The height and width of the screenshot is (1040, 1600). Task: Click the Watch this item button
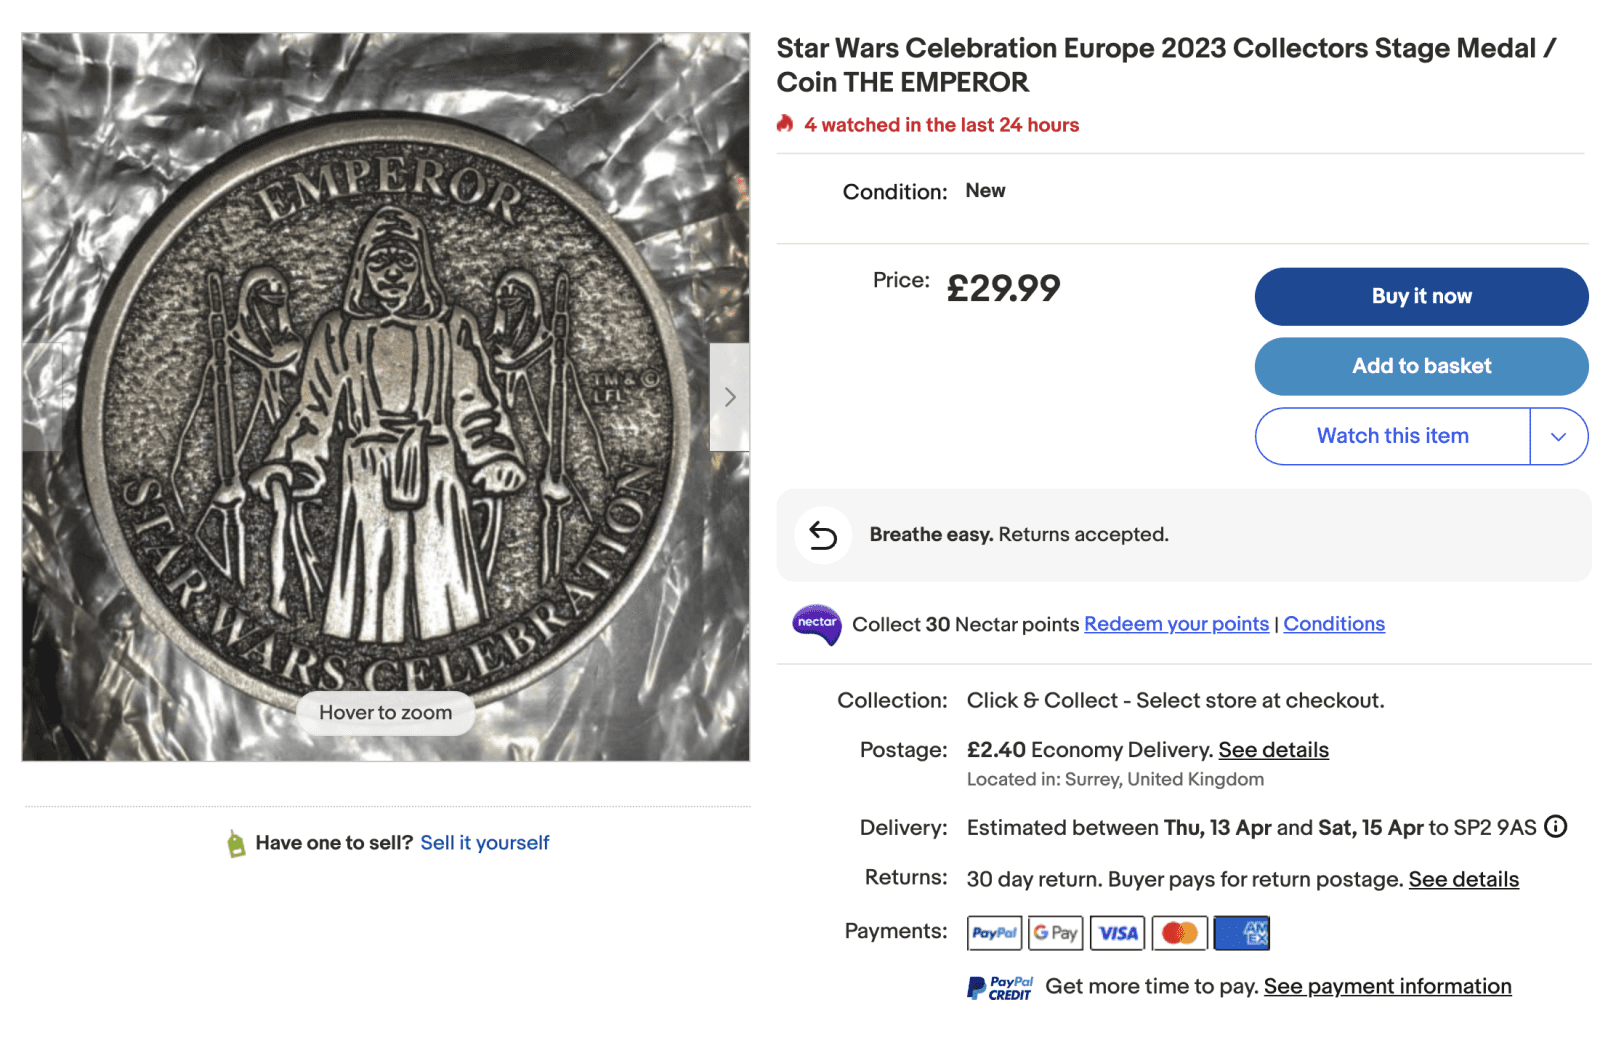tap(1392, 436)
